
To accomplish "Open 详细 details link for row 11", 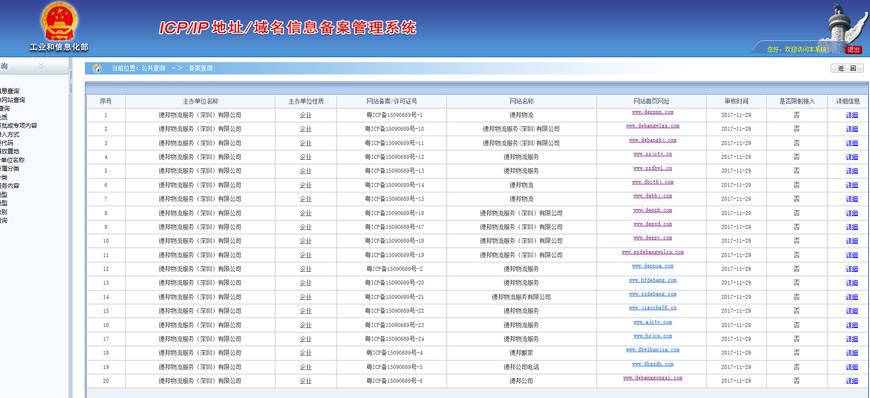I will (x=852, y=255).
